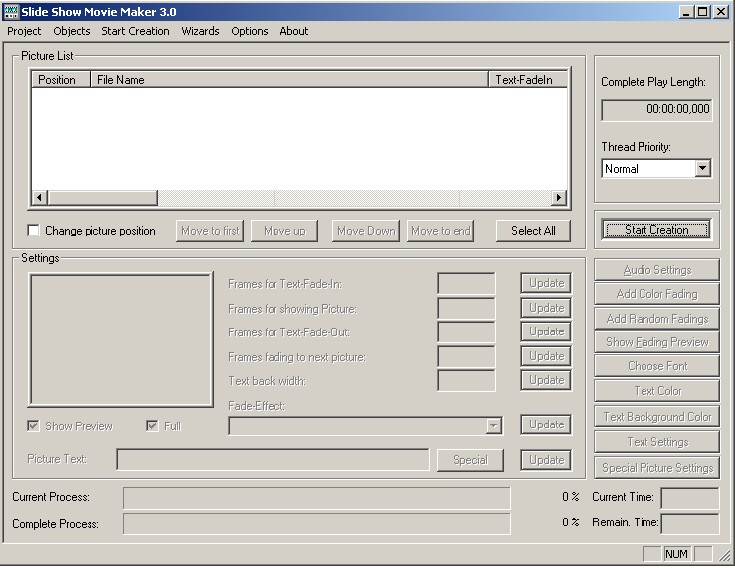Screen dimensions: 735x568
Task: Click Choose Font button
Action: tap(657, 366)
